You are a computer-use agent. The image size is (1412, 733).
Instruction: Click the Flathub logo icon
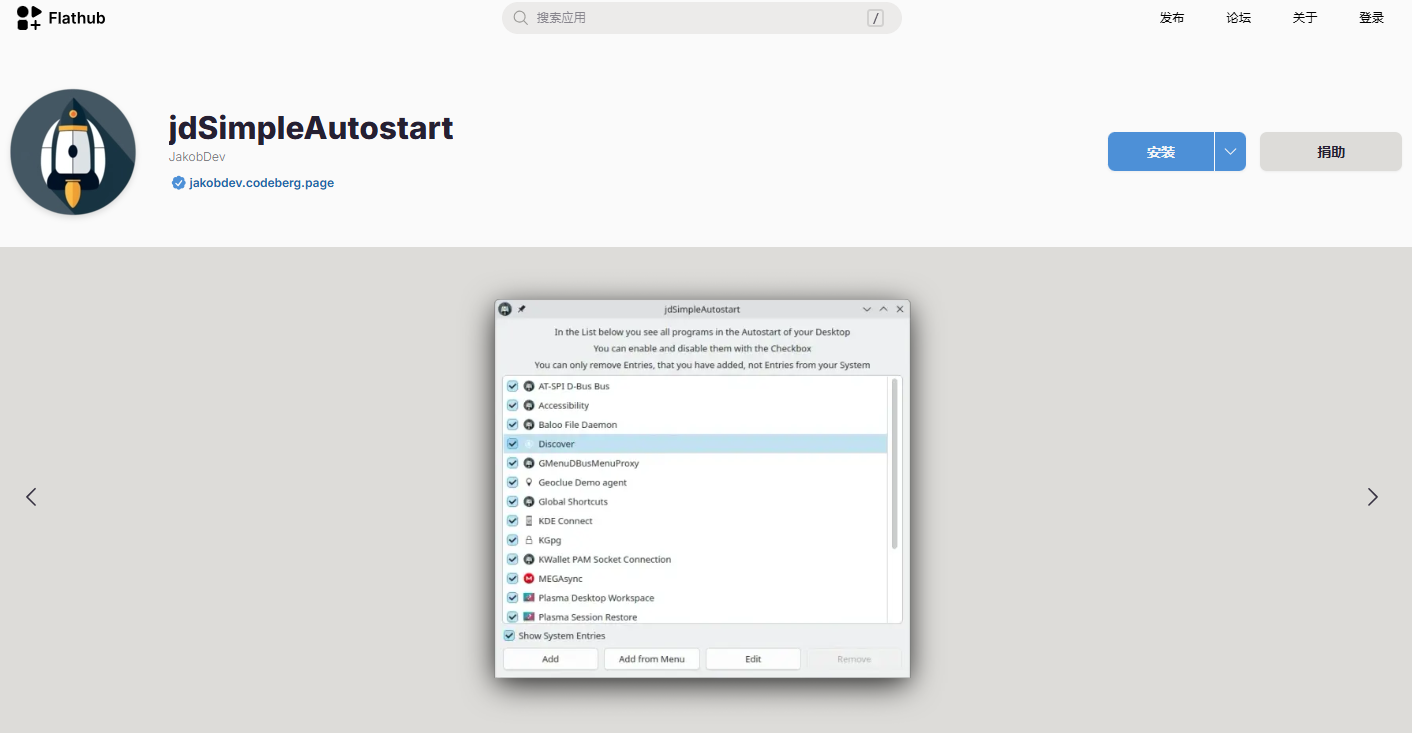(29, 18)
